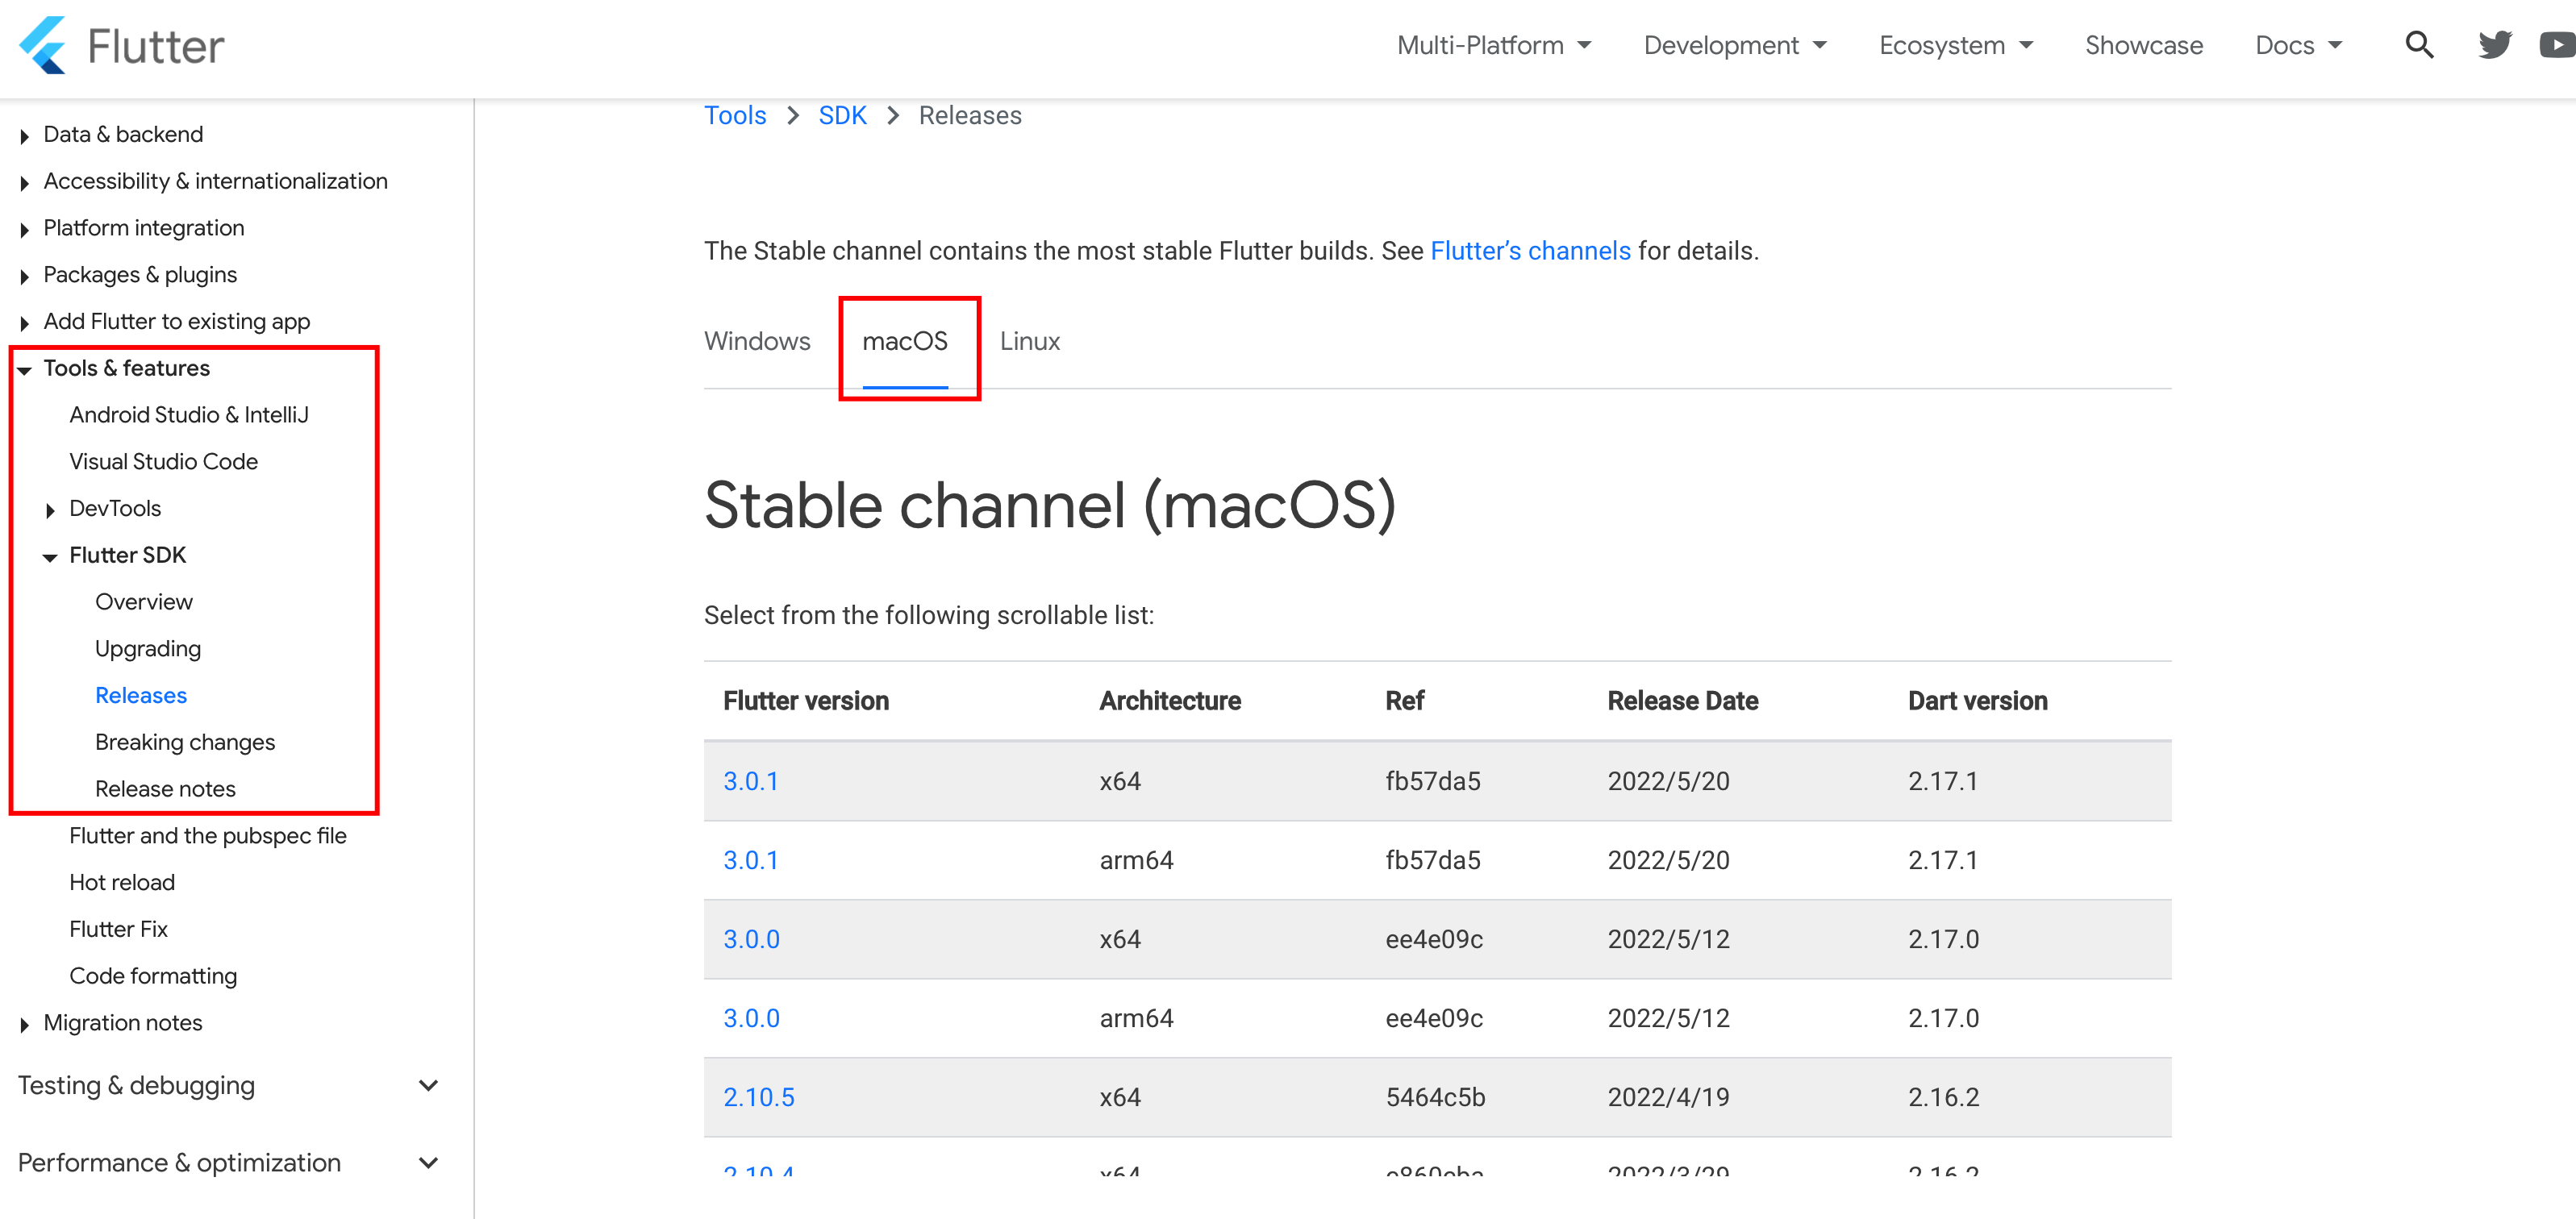Click the Ref column header
The height and width of the screenshot is (1219, 2576).
[x=1404, y=700]
